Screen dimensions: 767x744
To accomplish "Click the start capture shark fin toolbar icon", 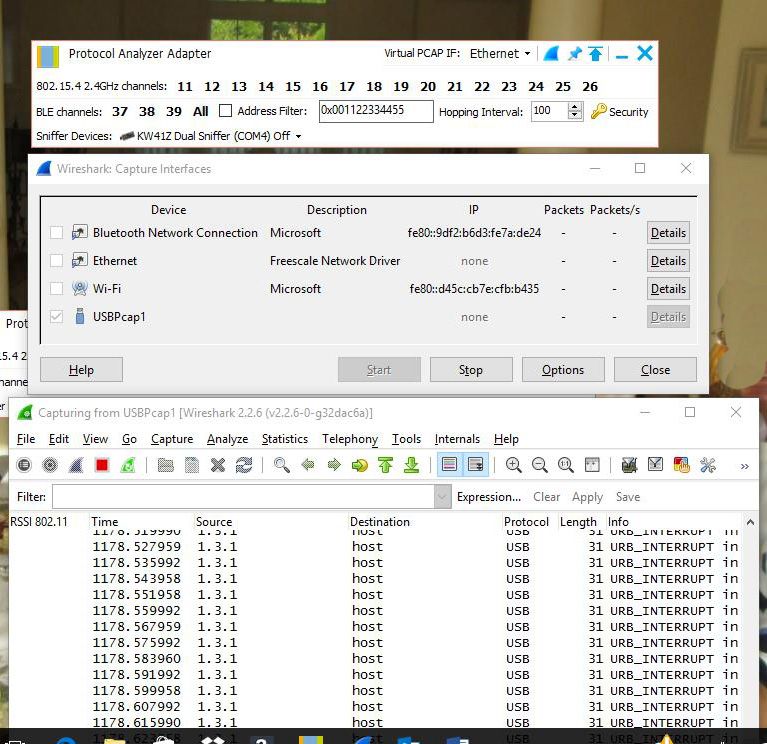I will tap(76, 465).
